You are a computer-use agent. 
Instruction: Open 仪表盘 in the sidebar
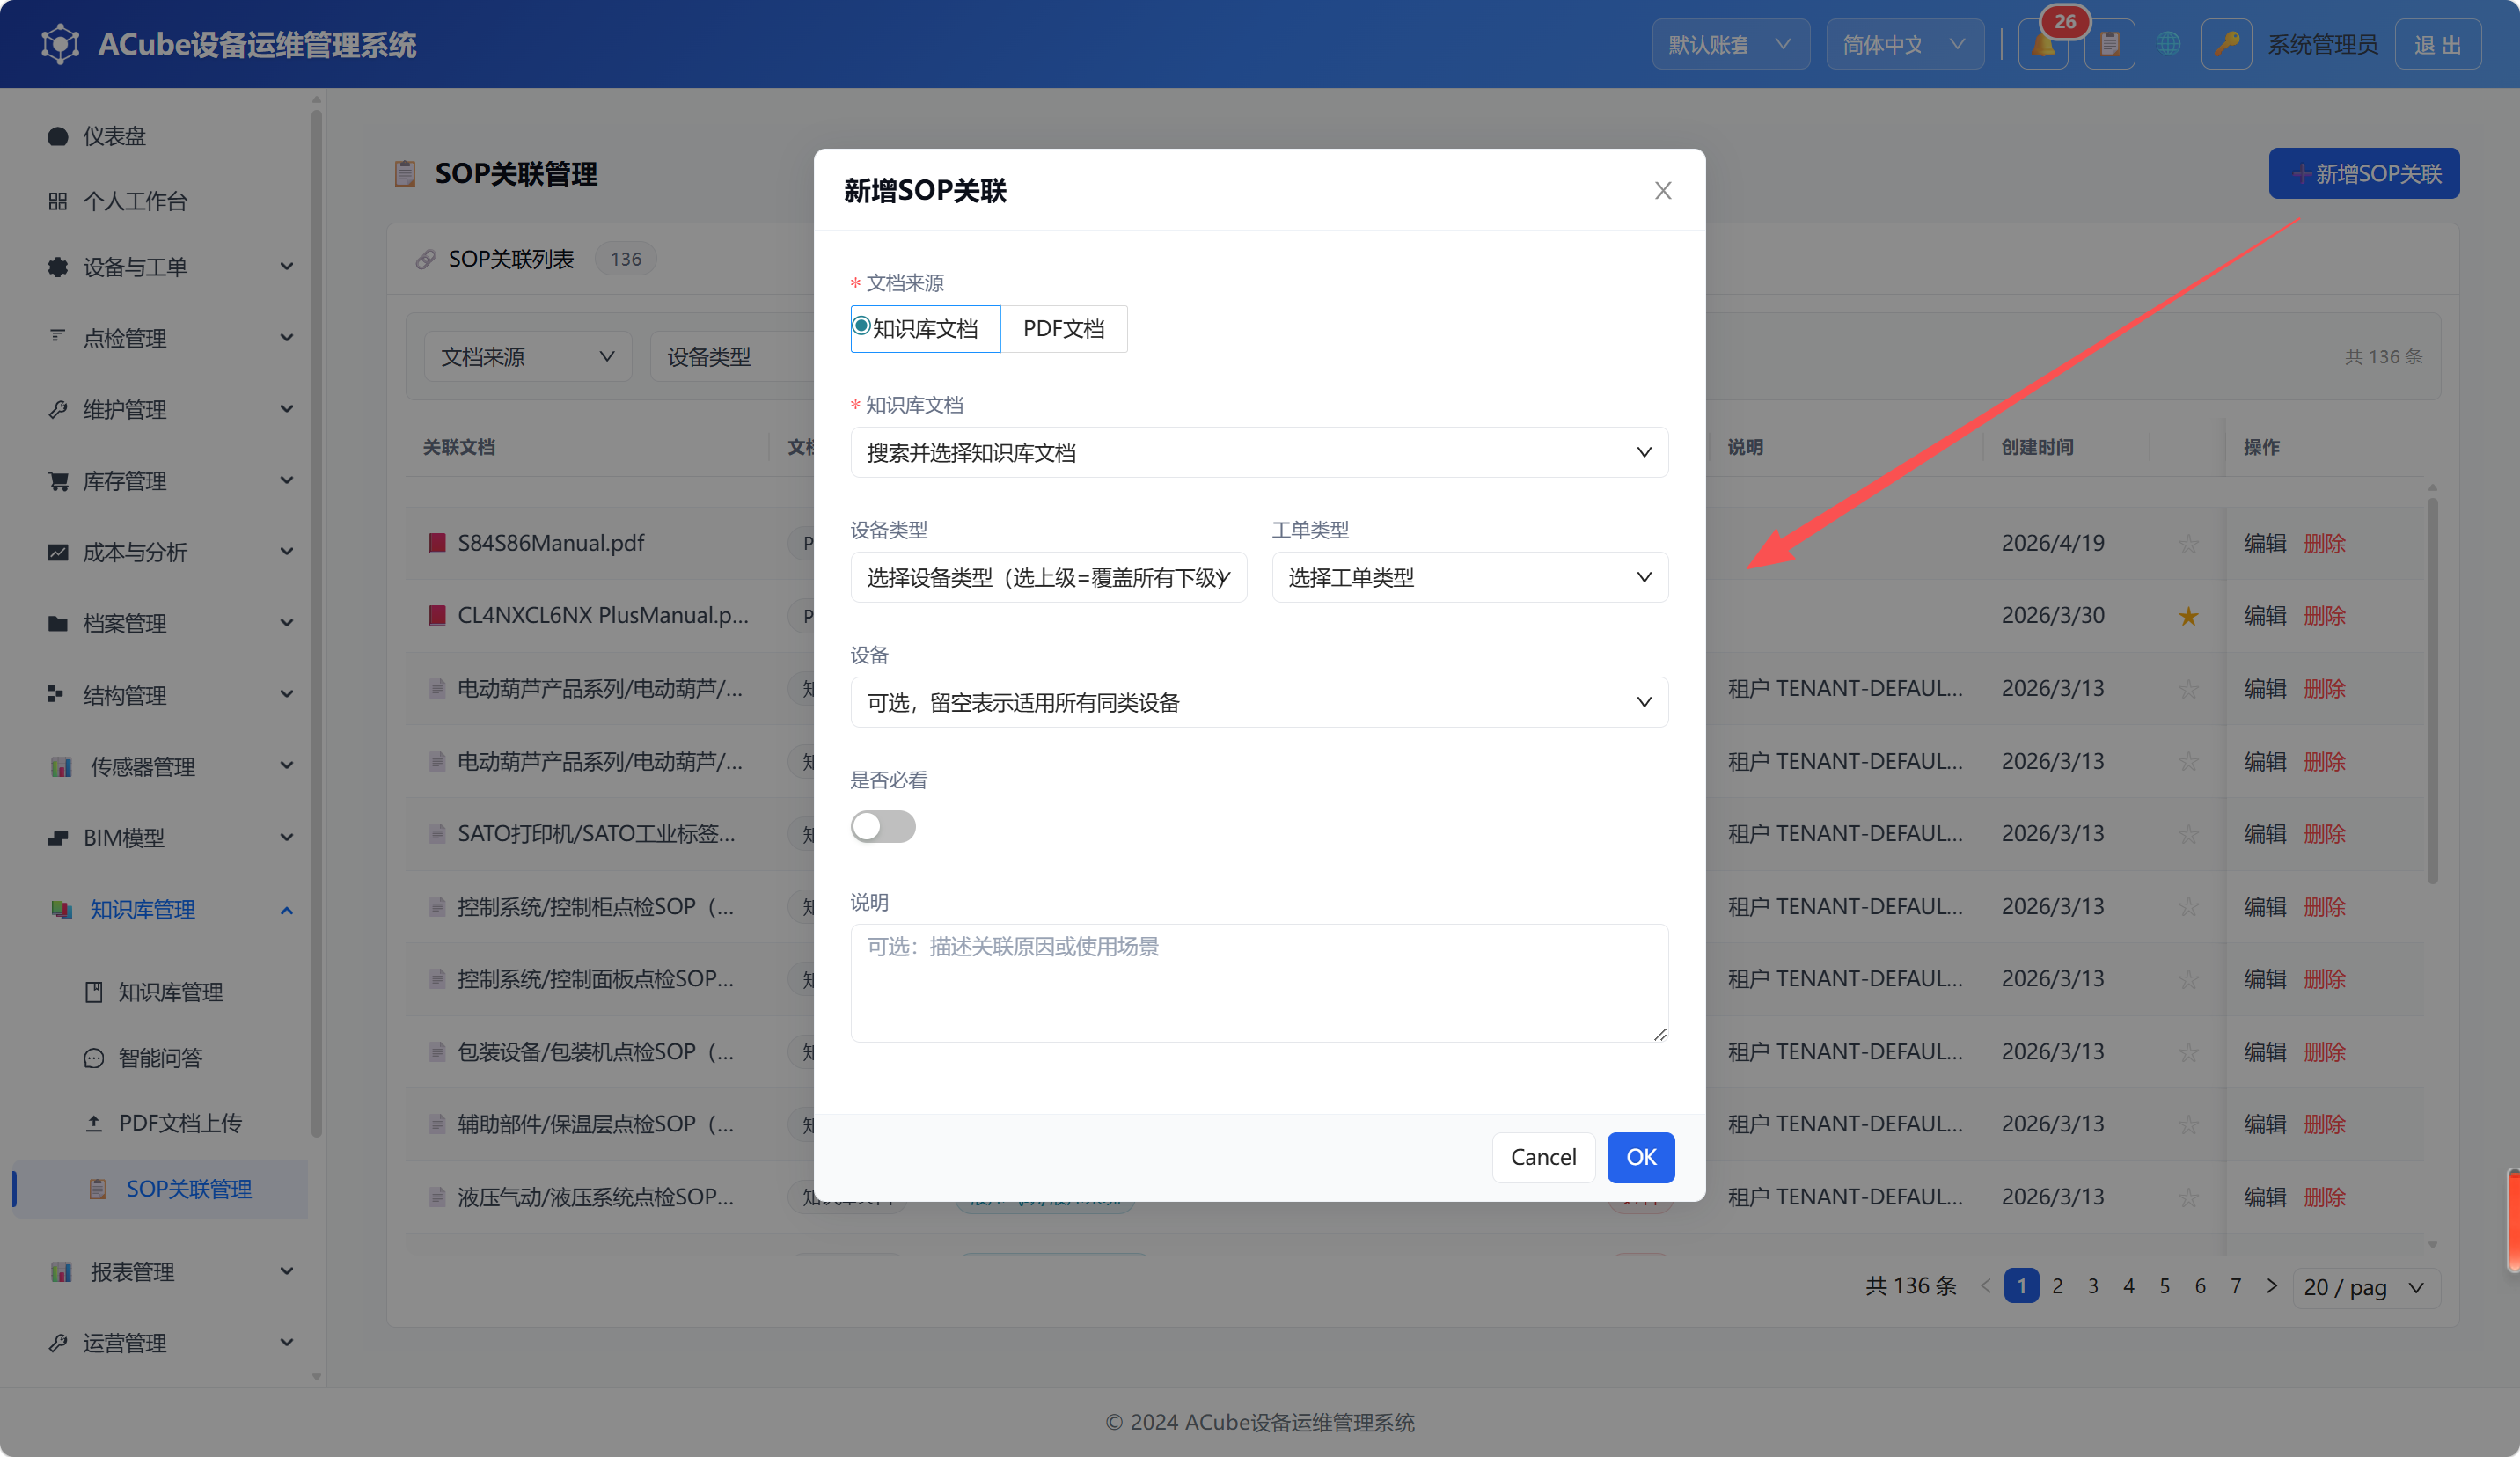(x=160, y=136)
